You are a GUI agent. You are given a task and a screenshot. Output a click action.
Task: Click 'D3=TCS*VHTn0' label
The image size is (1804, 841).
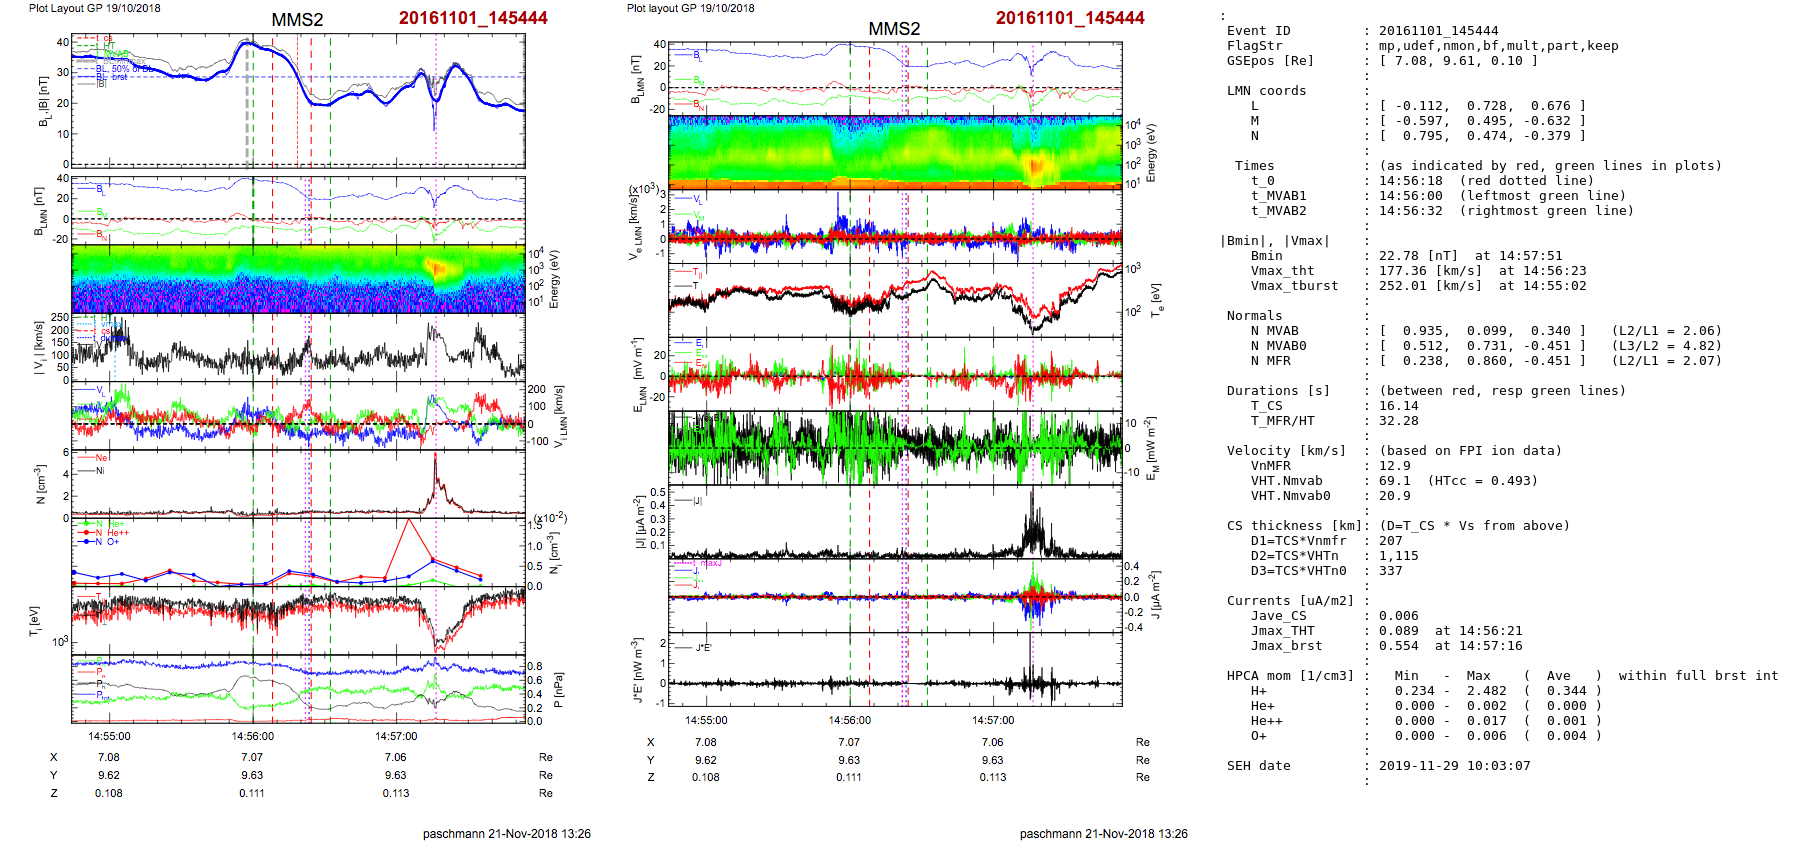(x=1298, y=571)
